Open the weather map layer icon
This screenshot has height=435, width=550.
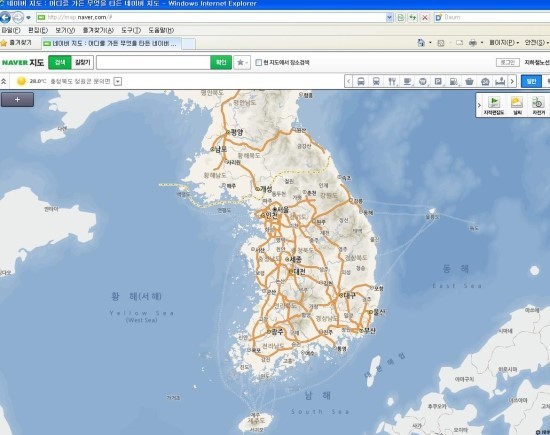point(517,105)
